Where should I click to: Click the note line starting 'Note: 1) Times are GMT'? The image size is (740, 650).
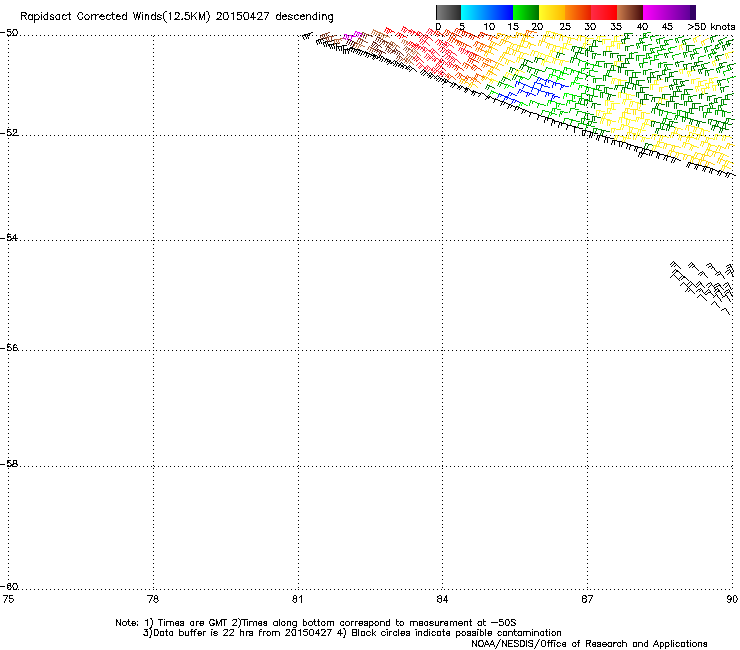pyautogui.click(x=316, y=623)
